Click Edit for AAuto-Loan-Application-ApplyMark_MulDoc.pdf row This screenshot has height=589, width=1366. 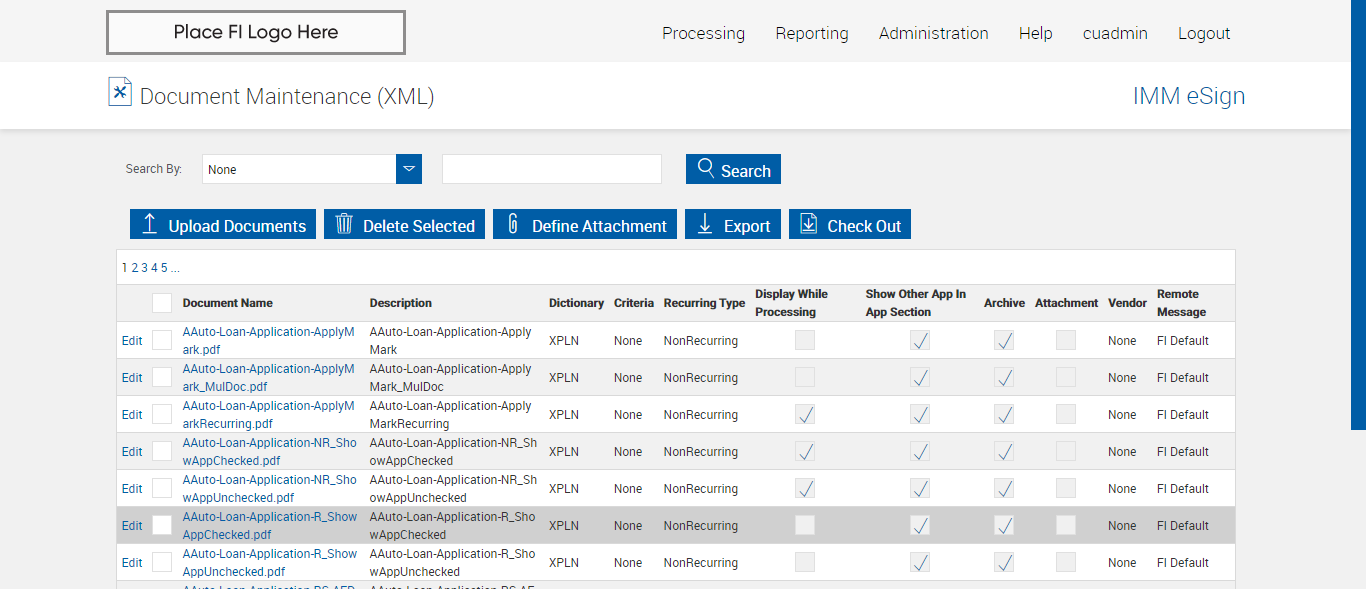pyautogui.click(x=132, y=378)
